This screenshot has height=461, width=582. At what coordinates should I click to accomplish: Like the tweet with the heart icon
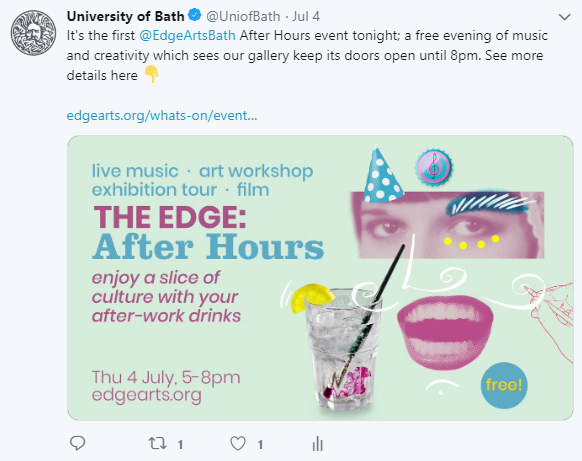coord(238,443)
